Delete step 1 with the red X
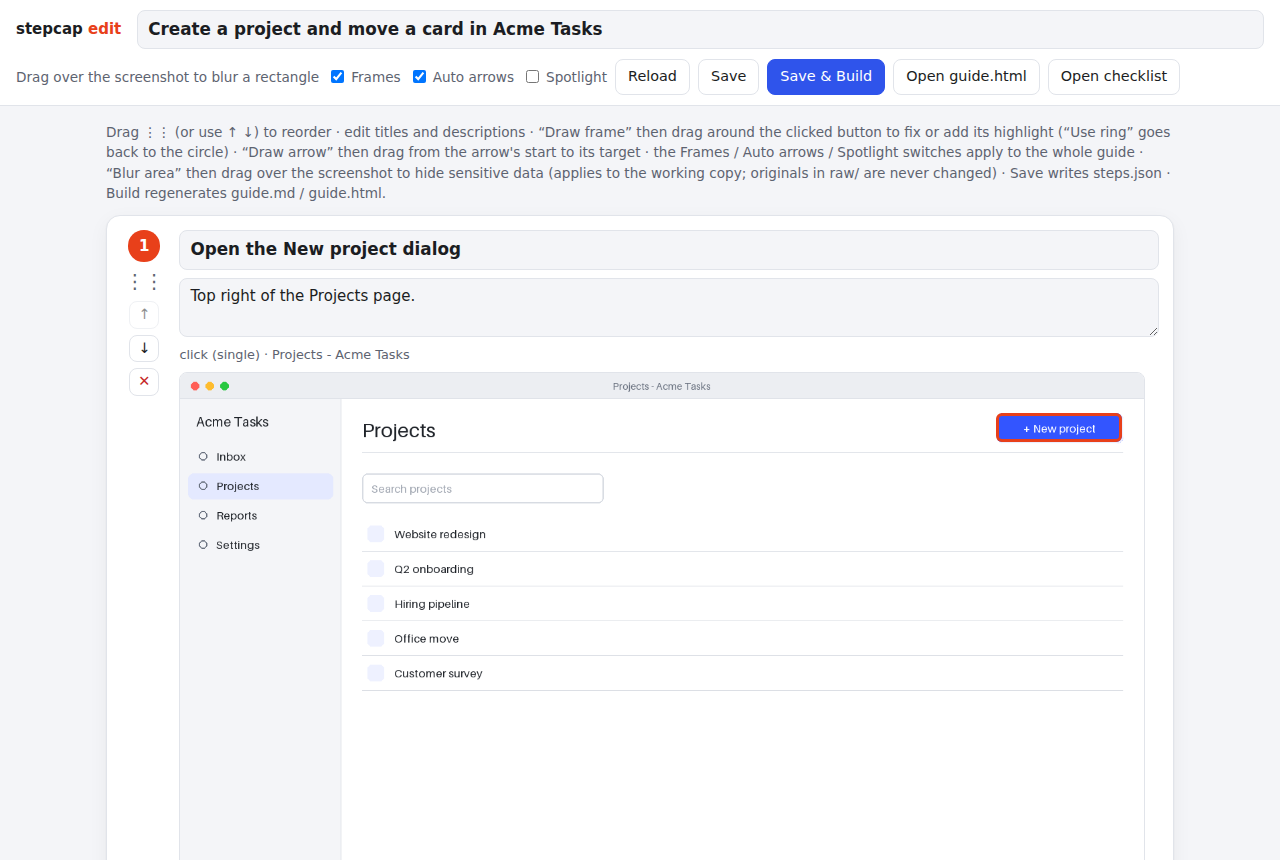 click(x=144, y=382)
